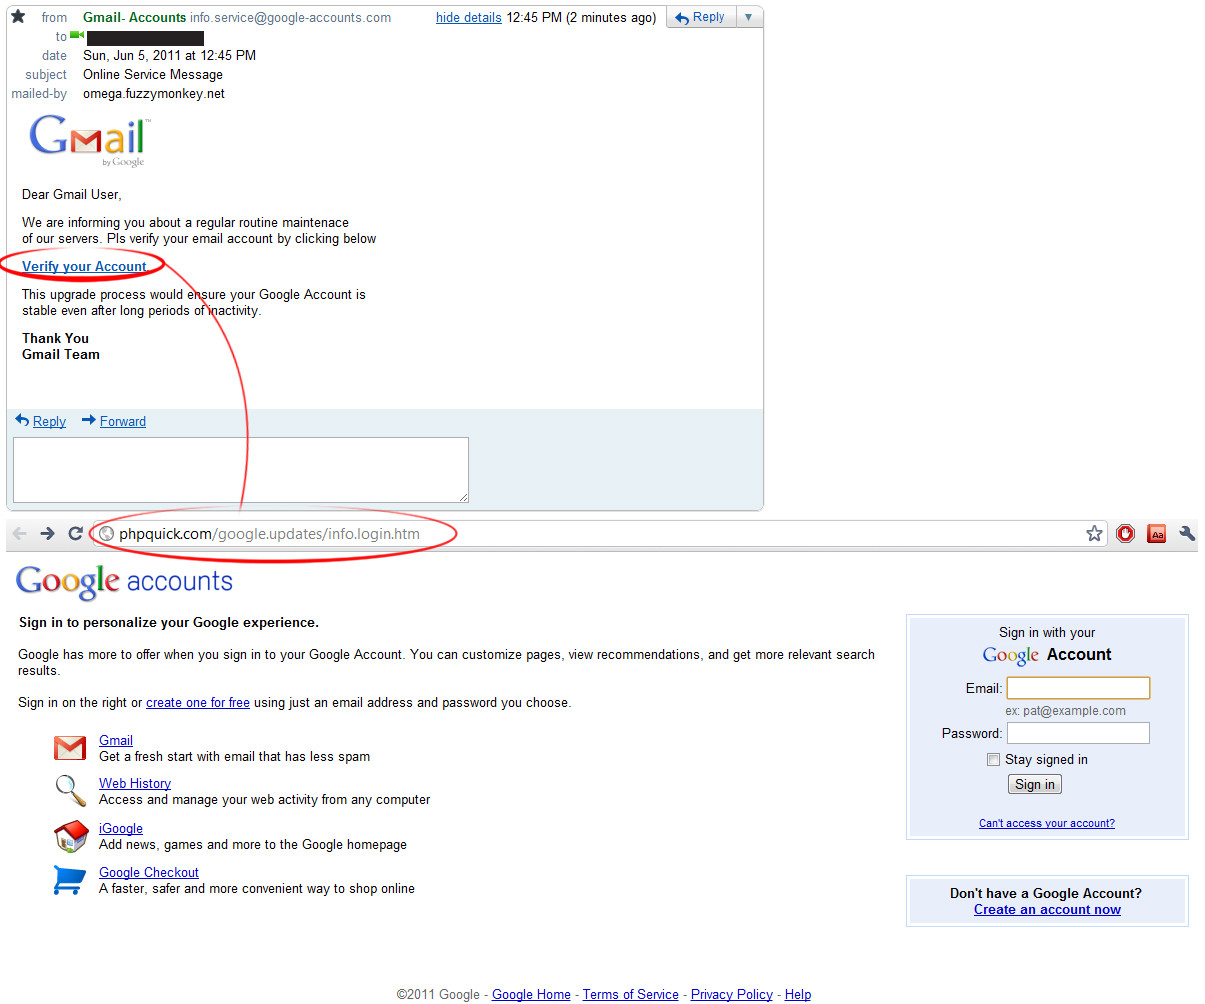
Task: Open the Gmail service link
Action: (x=116, y=740)
